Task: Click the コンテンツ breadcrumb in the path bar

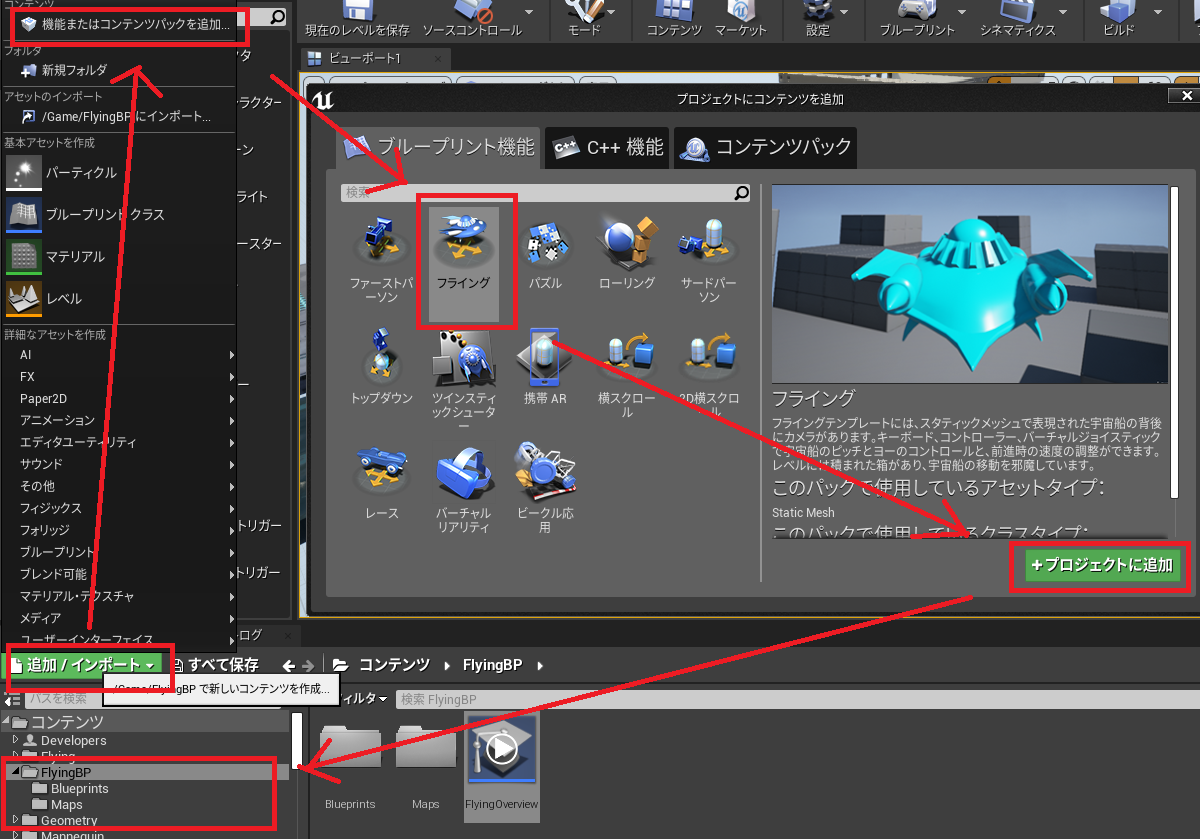Action: (x=394, y=665)
